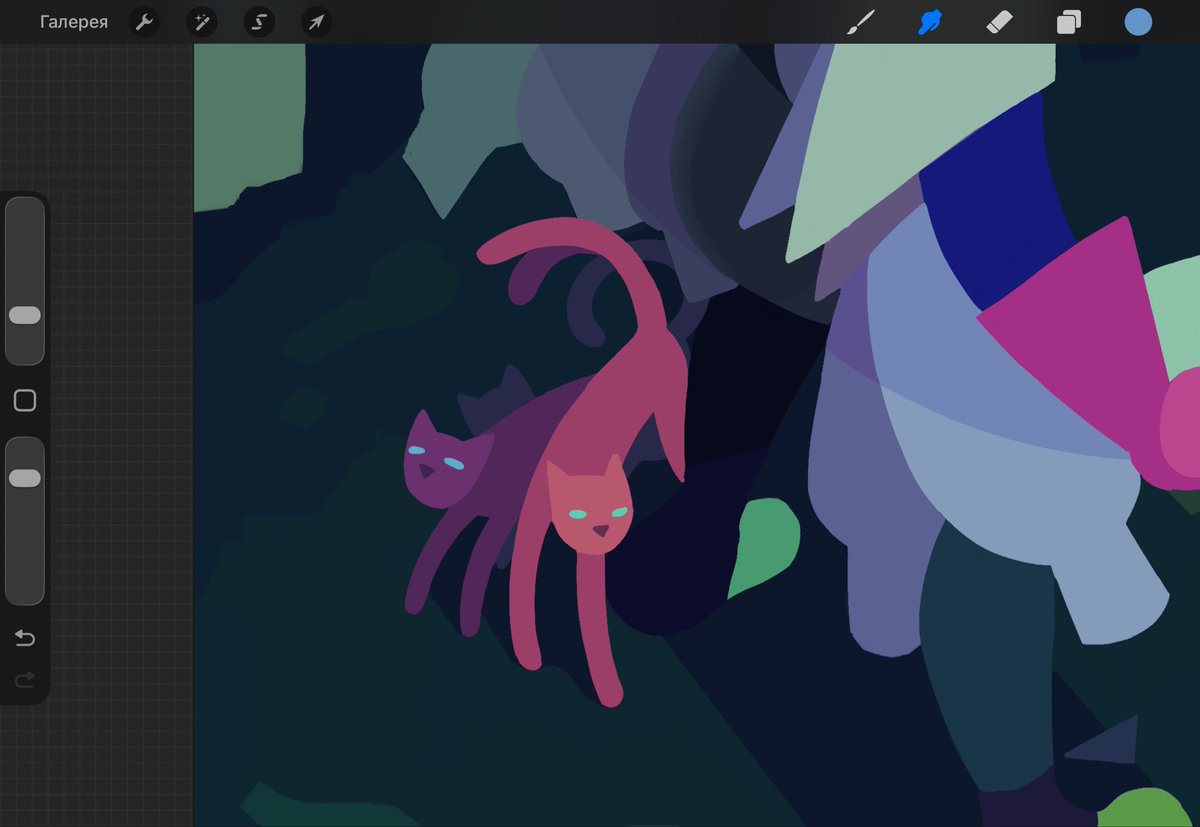Open the blue active color swatch

[x=1138, y=22]
